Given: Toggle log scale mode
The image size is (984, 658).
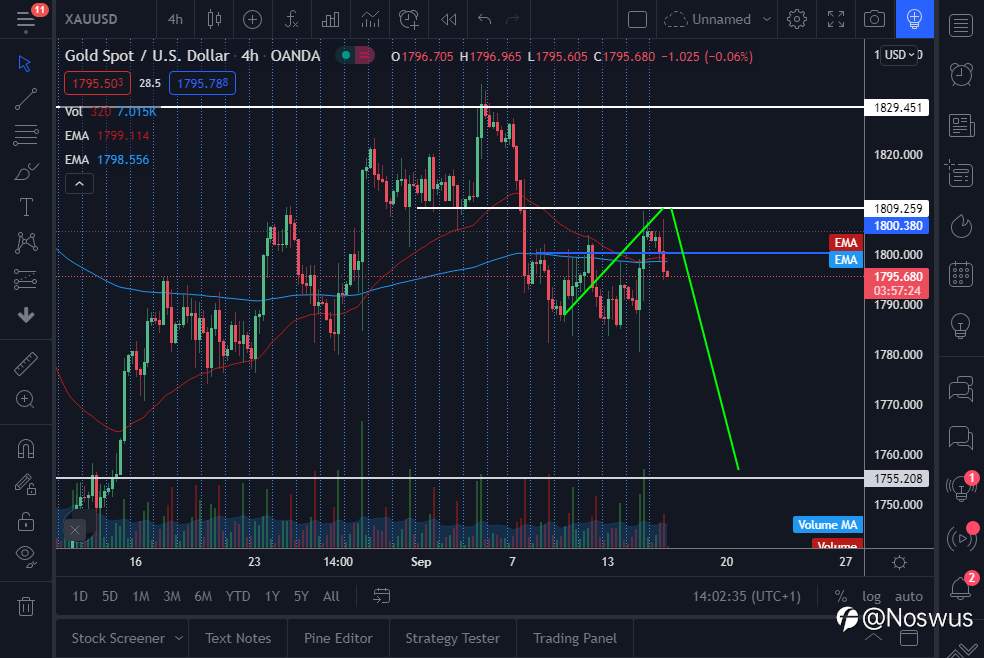Looking at the screenshot, I should coord(871,596).
